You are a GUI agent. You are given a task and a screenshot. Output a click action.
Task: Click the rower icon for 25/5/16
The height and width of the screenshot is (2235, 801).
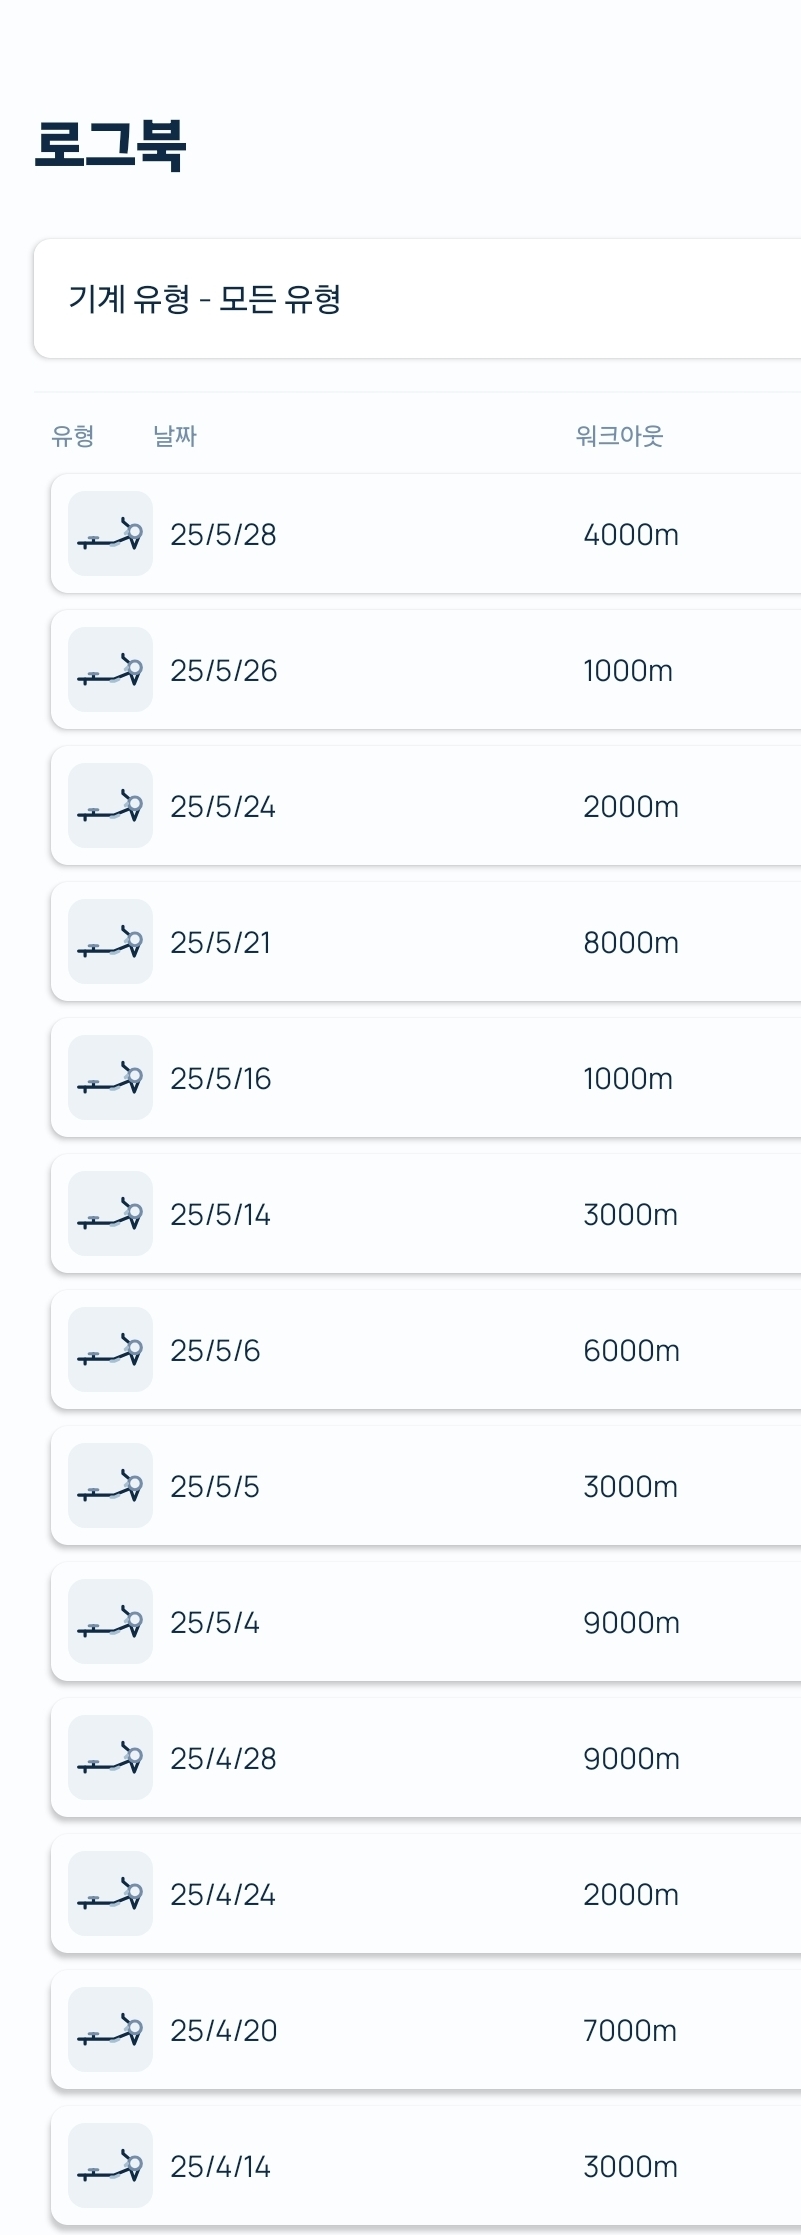[x=110, y=1078]
